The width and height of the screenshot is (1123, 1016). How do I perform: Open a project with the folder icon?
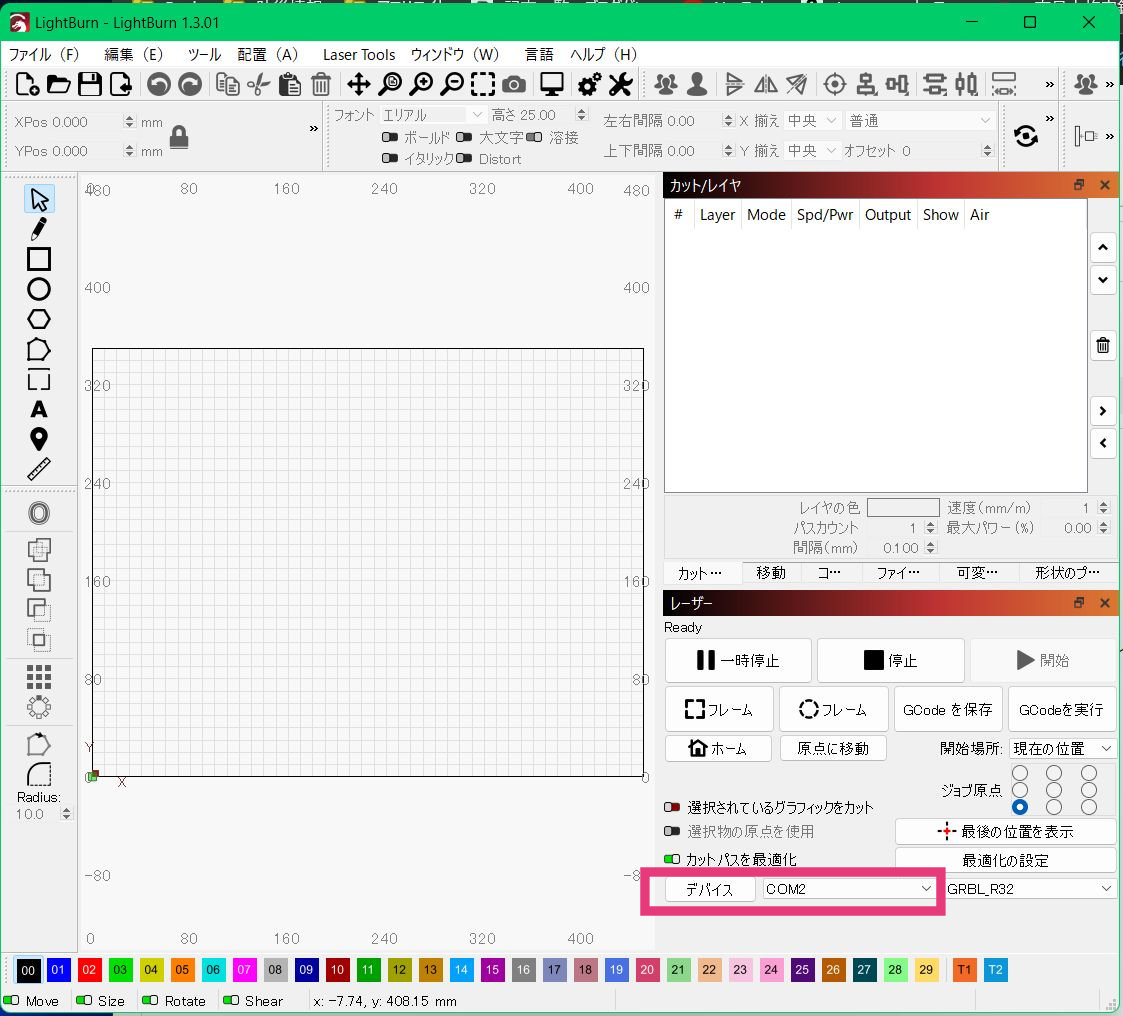click(58, 84)
